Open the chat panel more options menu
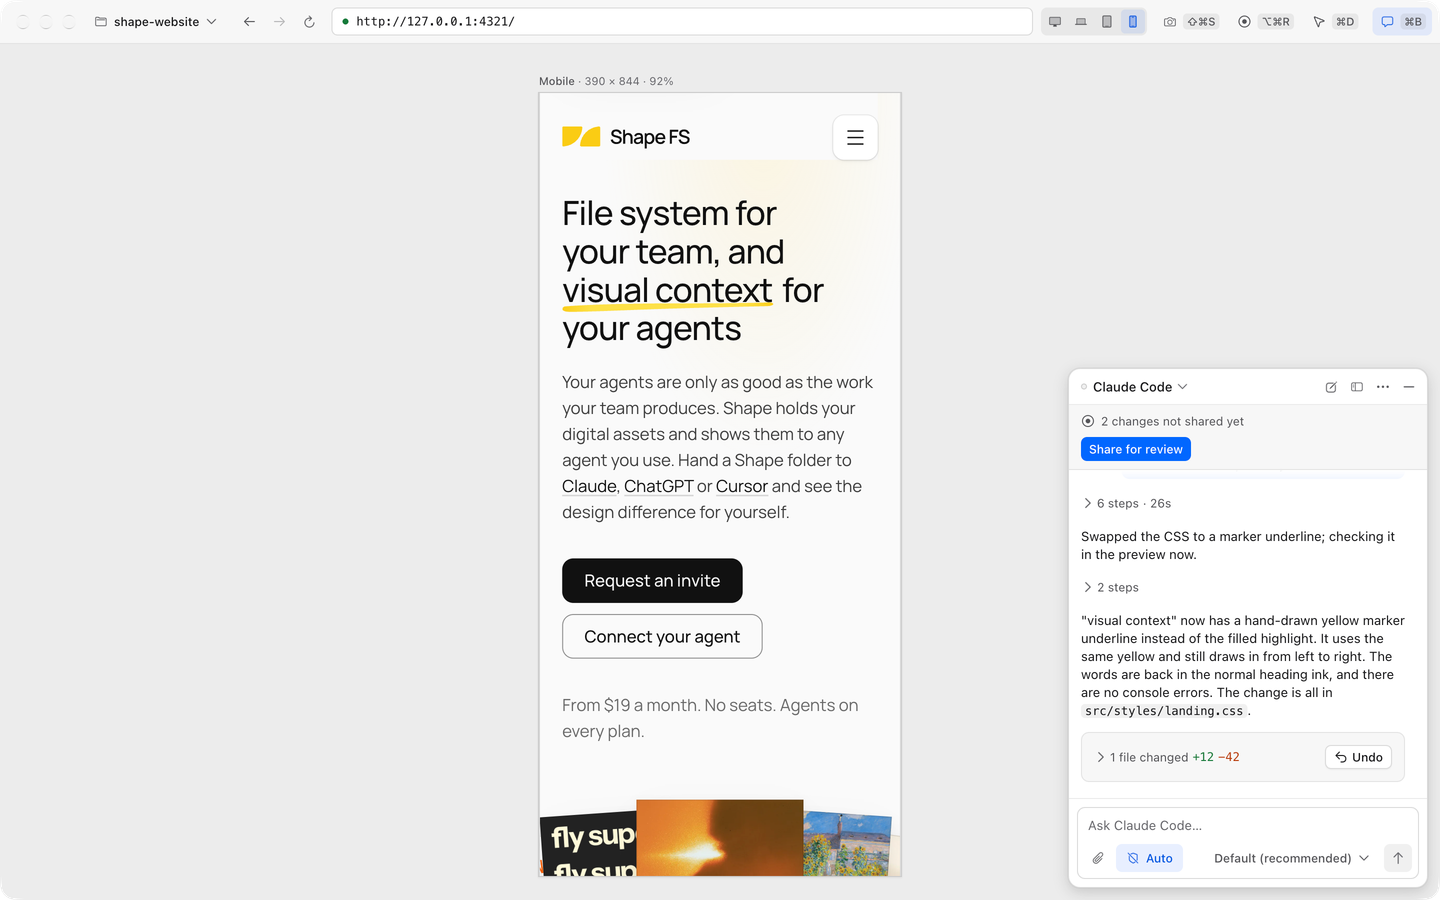 (x=1383, y=387)
